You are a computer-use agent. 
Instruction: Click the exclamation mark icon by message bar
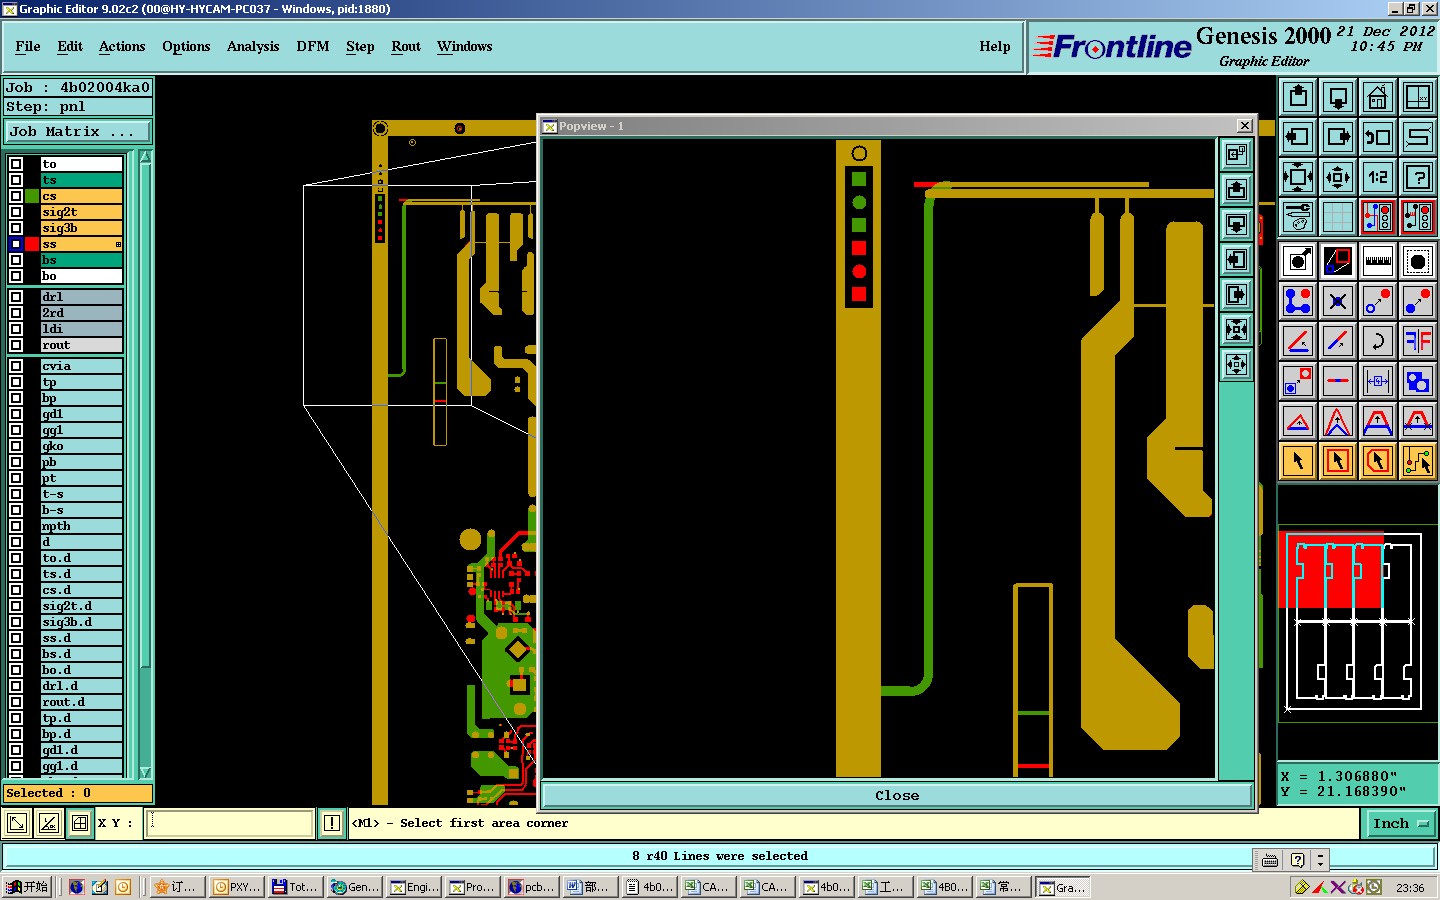coord(332,824)
